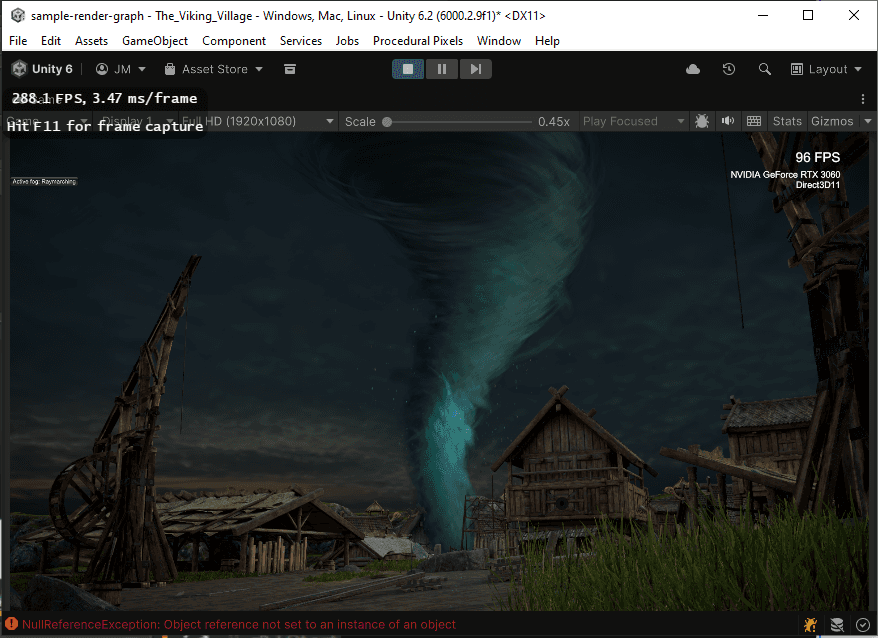Click the Hit F11 for frame capture text
Viewport: 878px width, 638px height.
pos(105,126)
